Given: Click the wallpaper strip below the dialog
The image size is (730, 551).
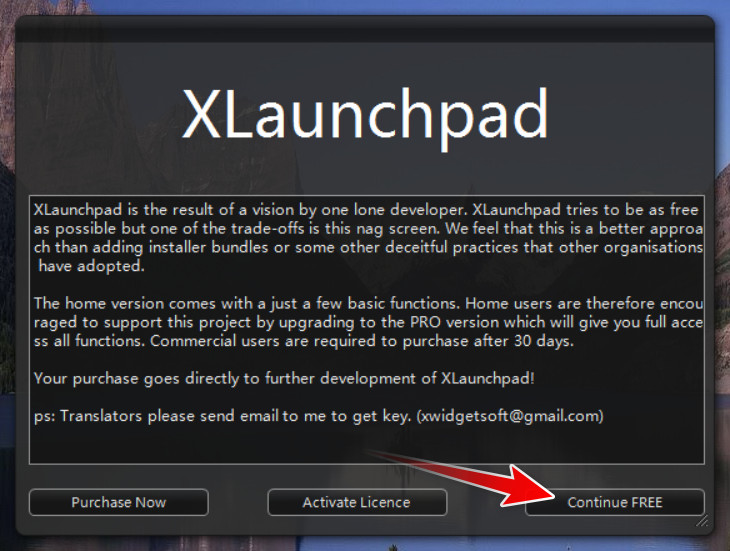Looking at the screenshot, I should tap(365, 544).
